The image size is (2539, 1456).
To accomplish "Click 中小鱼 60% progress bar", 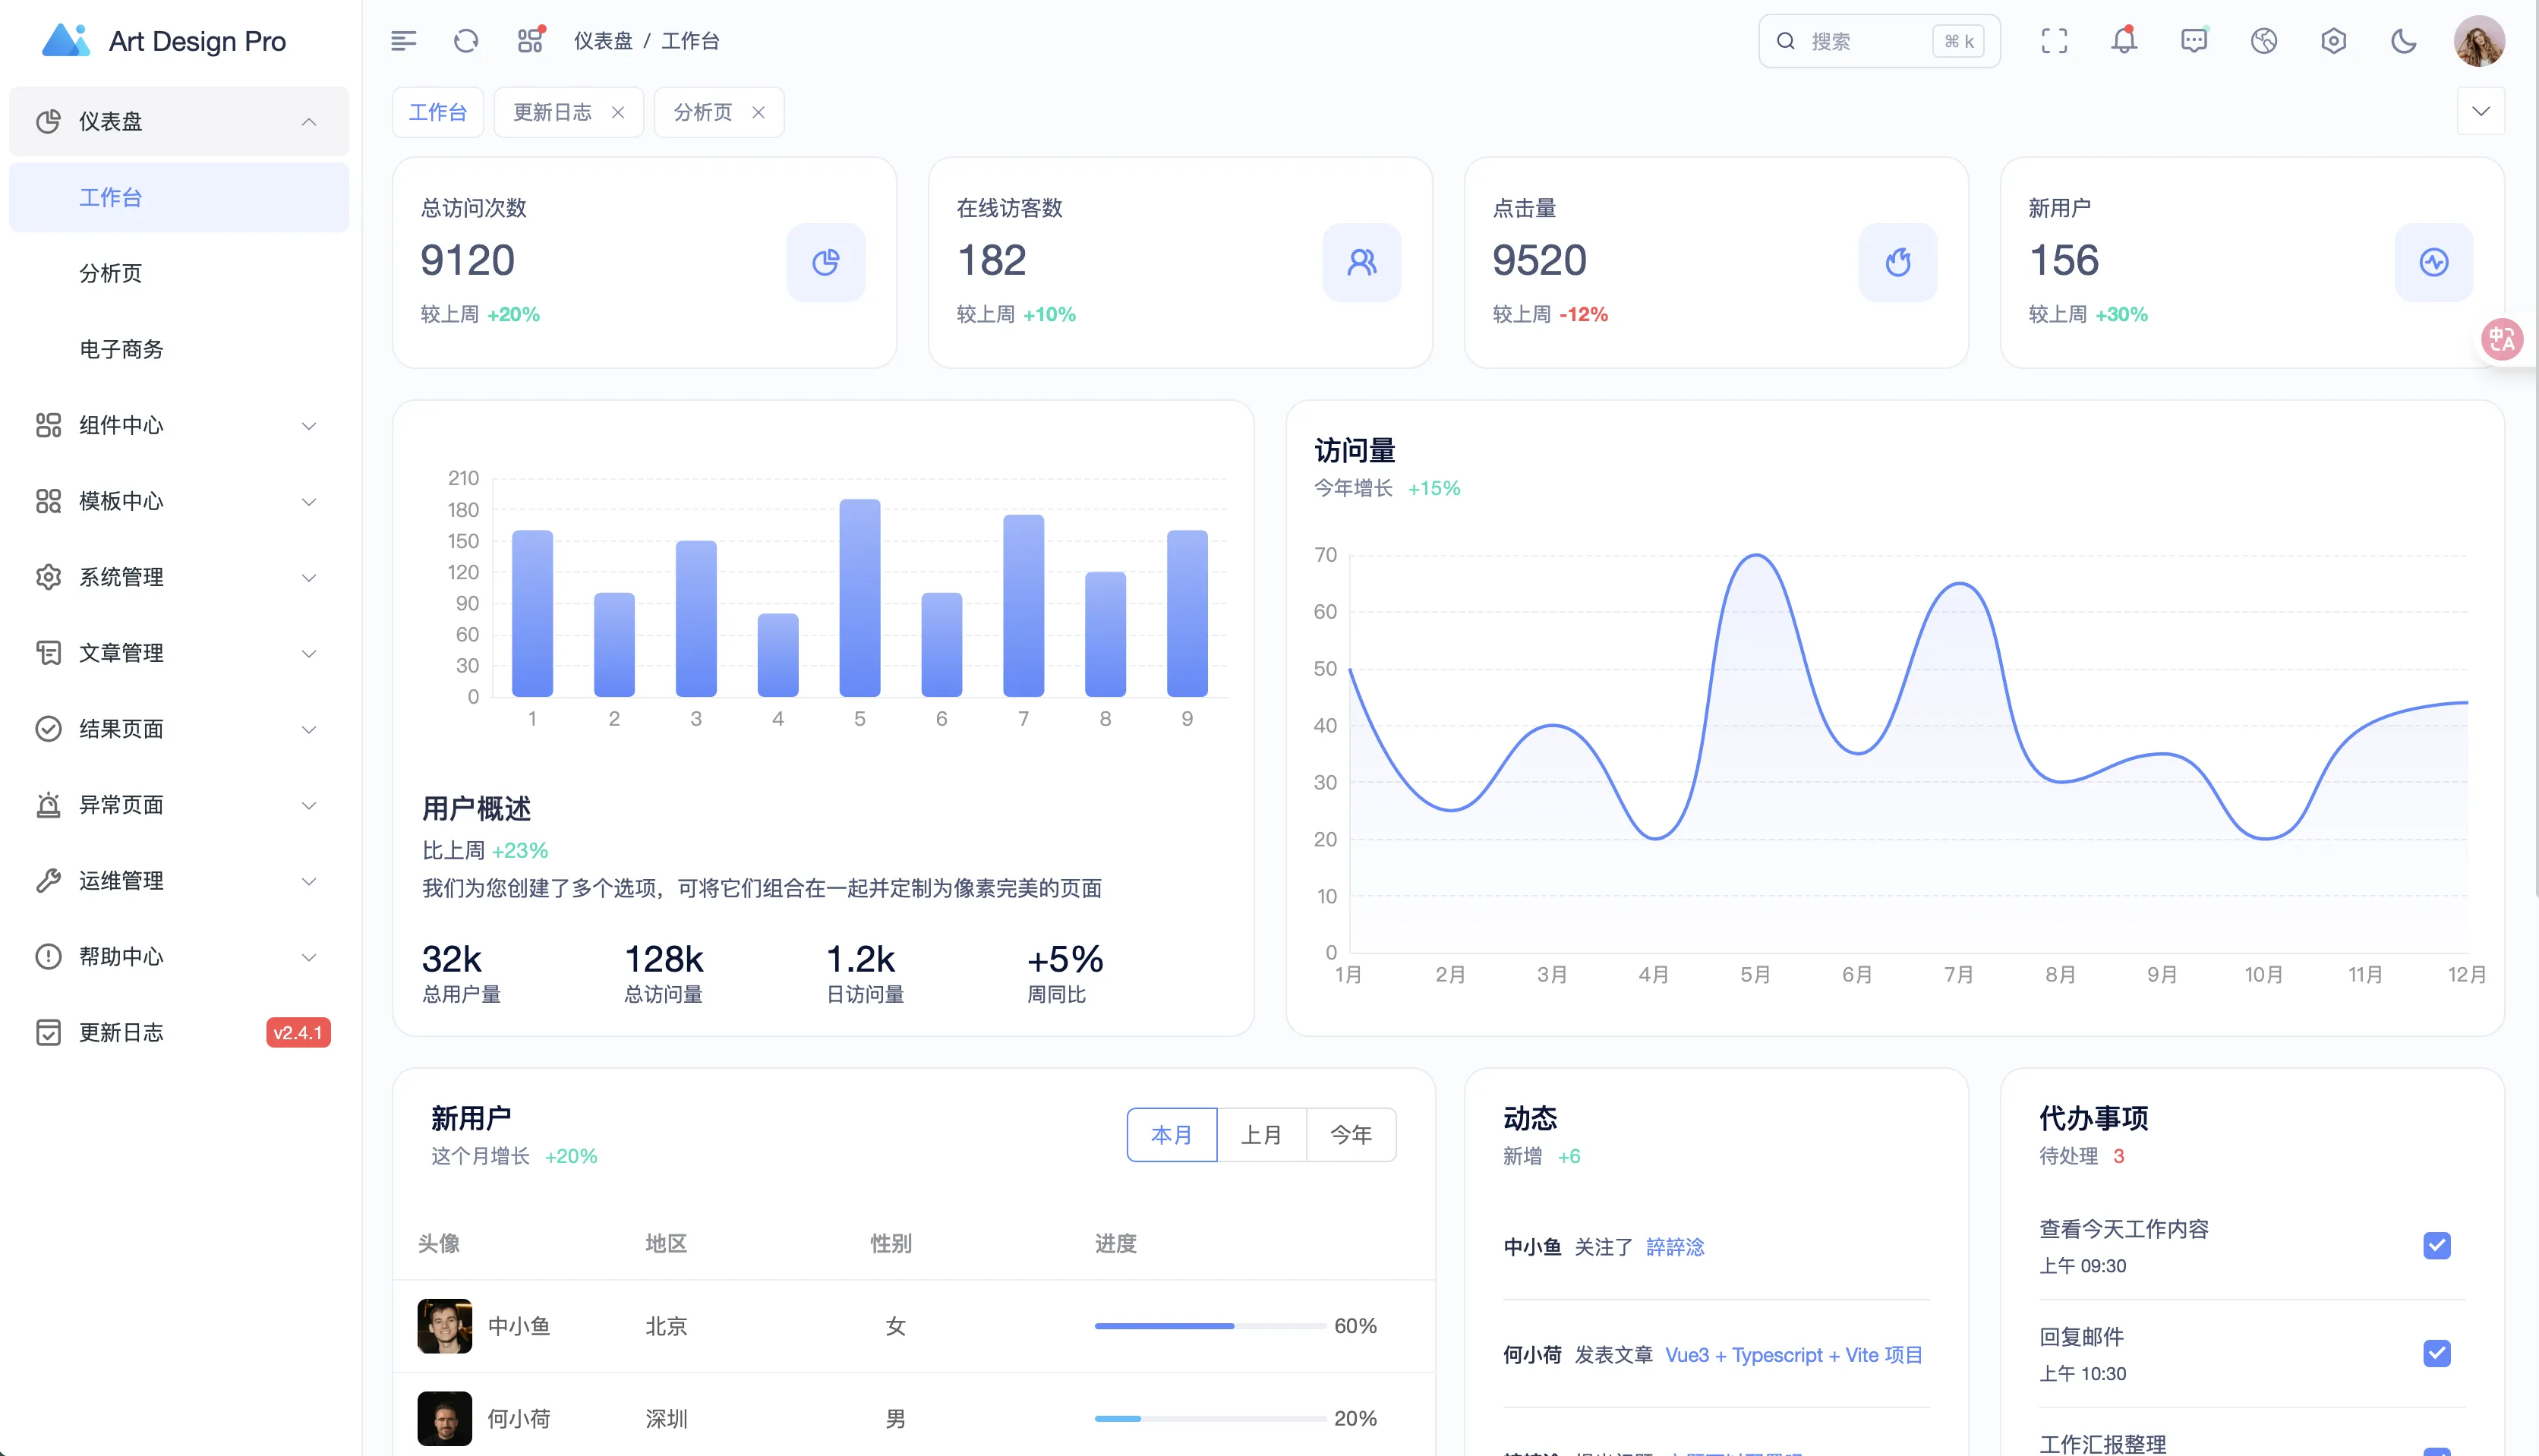I will (x=1210, y=1326).
